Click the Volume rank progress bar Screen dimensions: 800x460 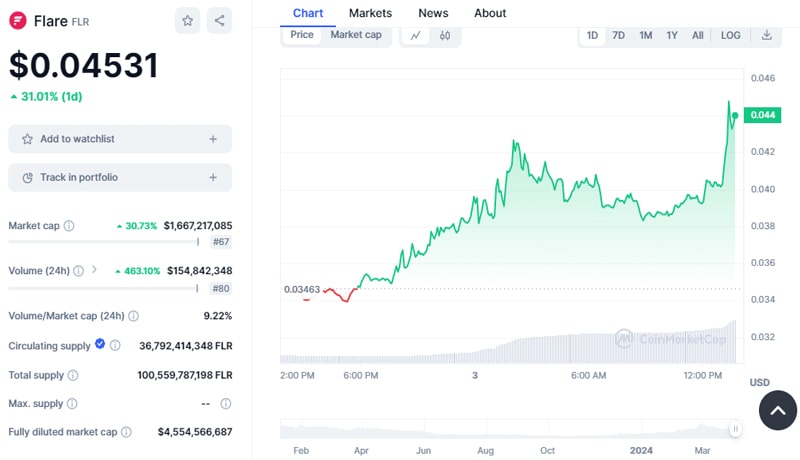[104, 289]
